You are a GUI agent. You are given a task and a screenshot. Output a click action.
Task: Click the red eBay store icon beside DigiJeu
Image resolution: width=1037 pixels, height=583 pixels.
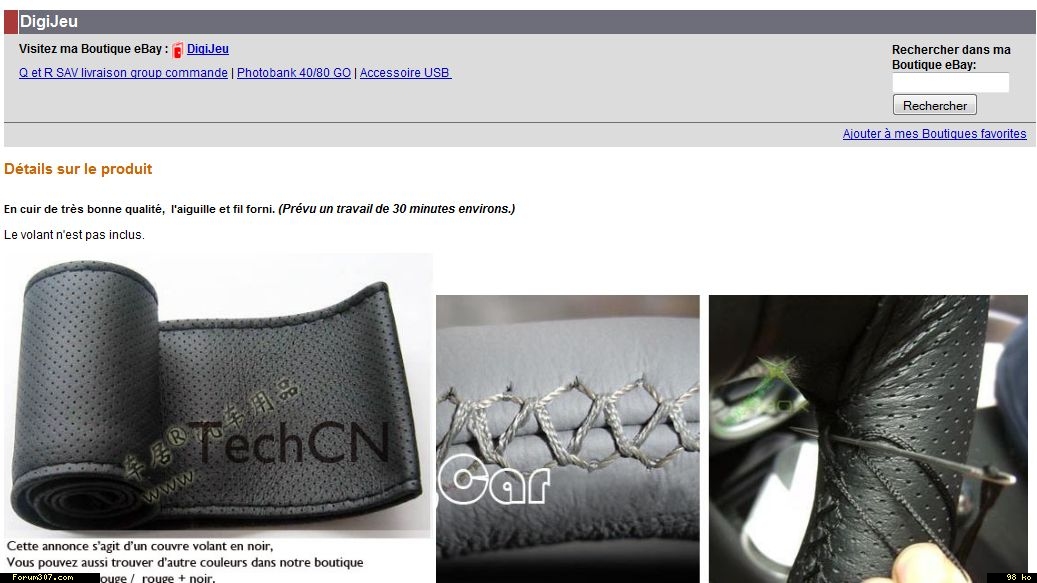pyautogui.click(x=177, y=50)
